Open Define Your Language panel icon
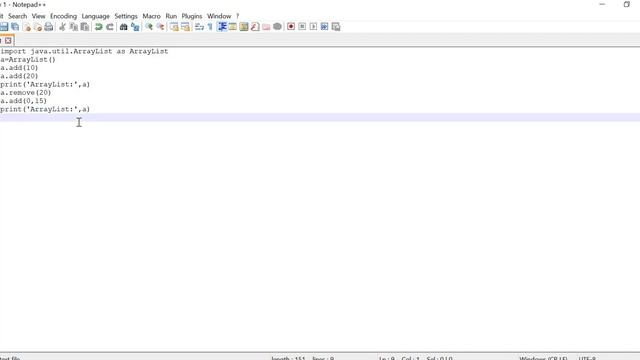 [x=233, y=27]
